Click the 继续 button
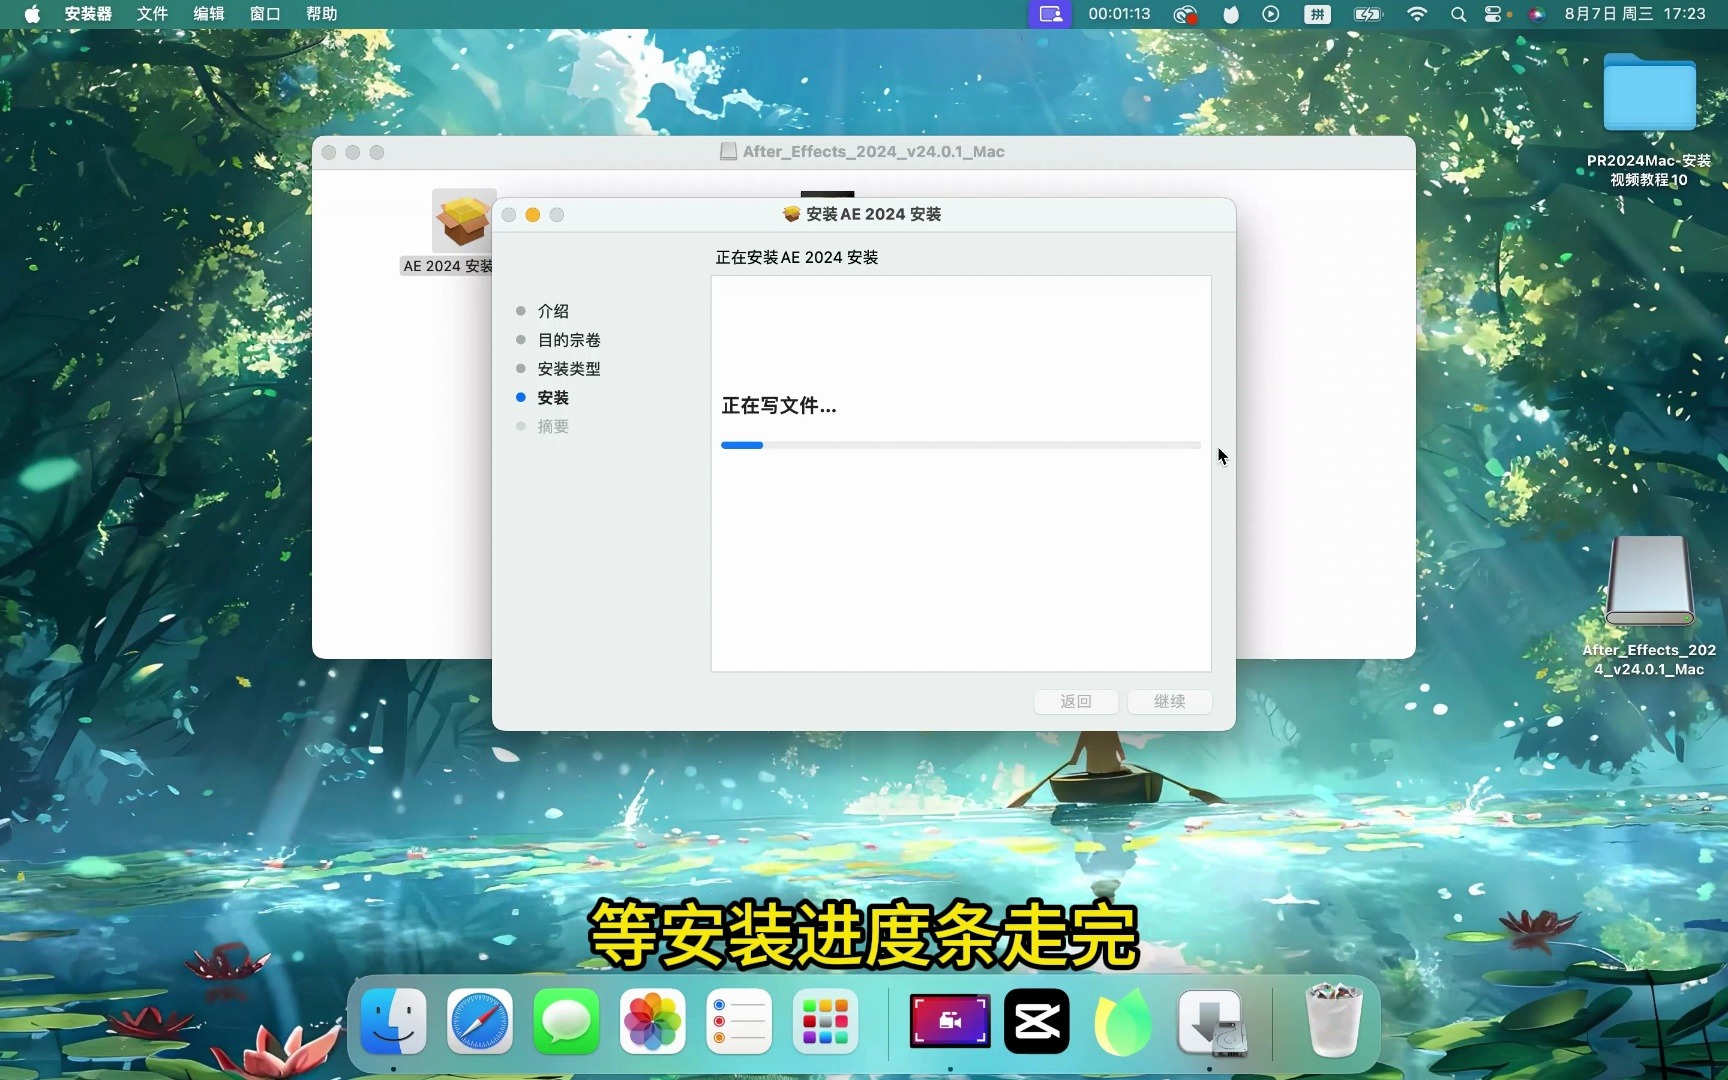 click(1170, 701)
